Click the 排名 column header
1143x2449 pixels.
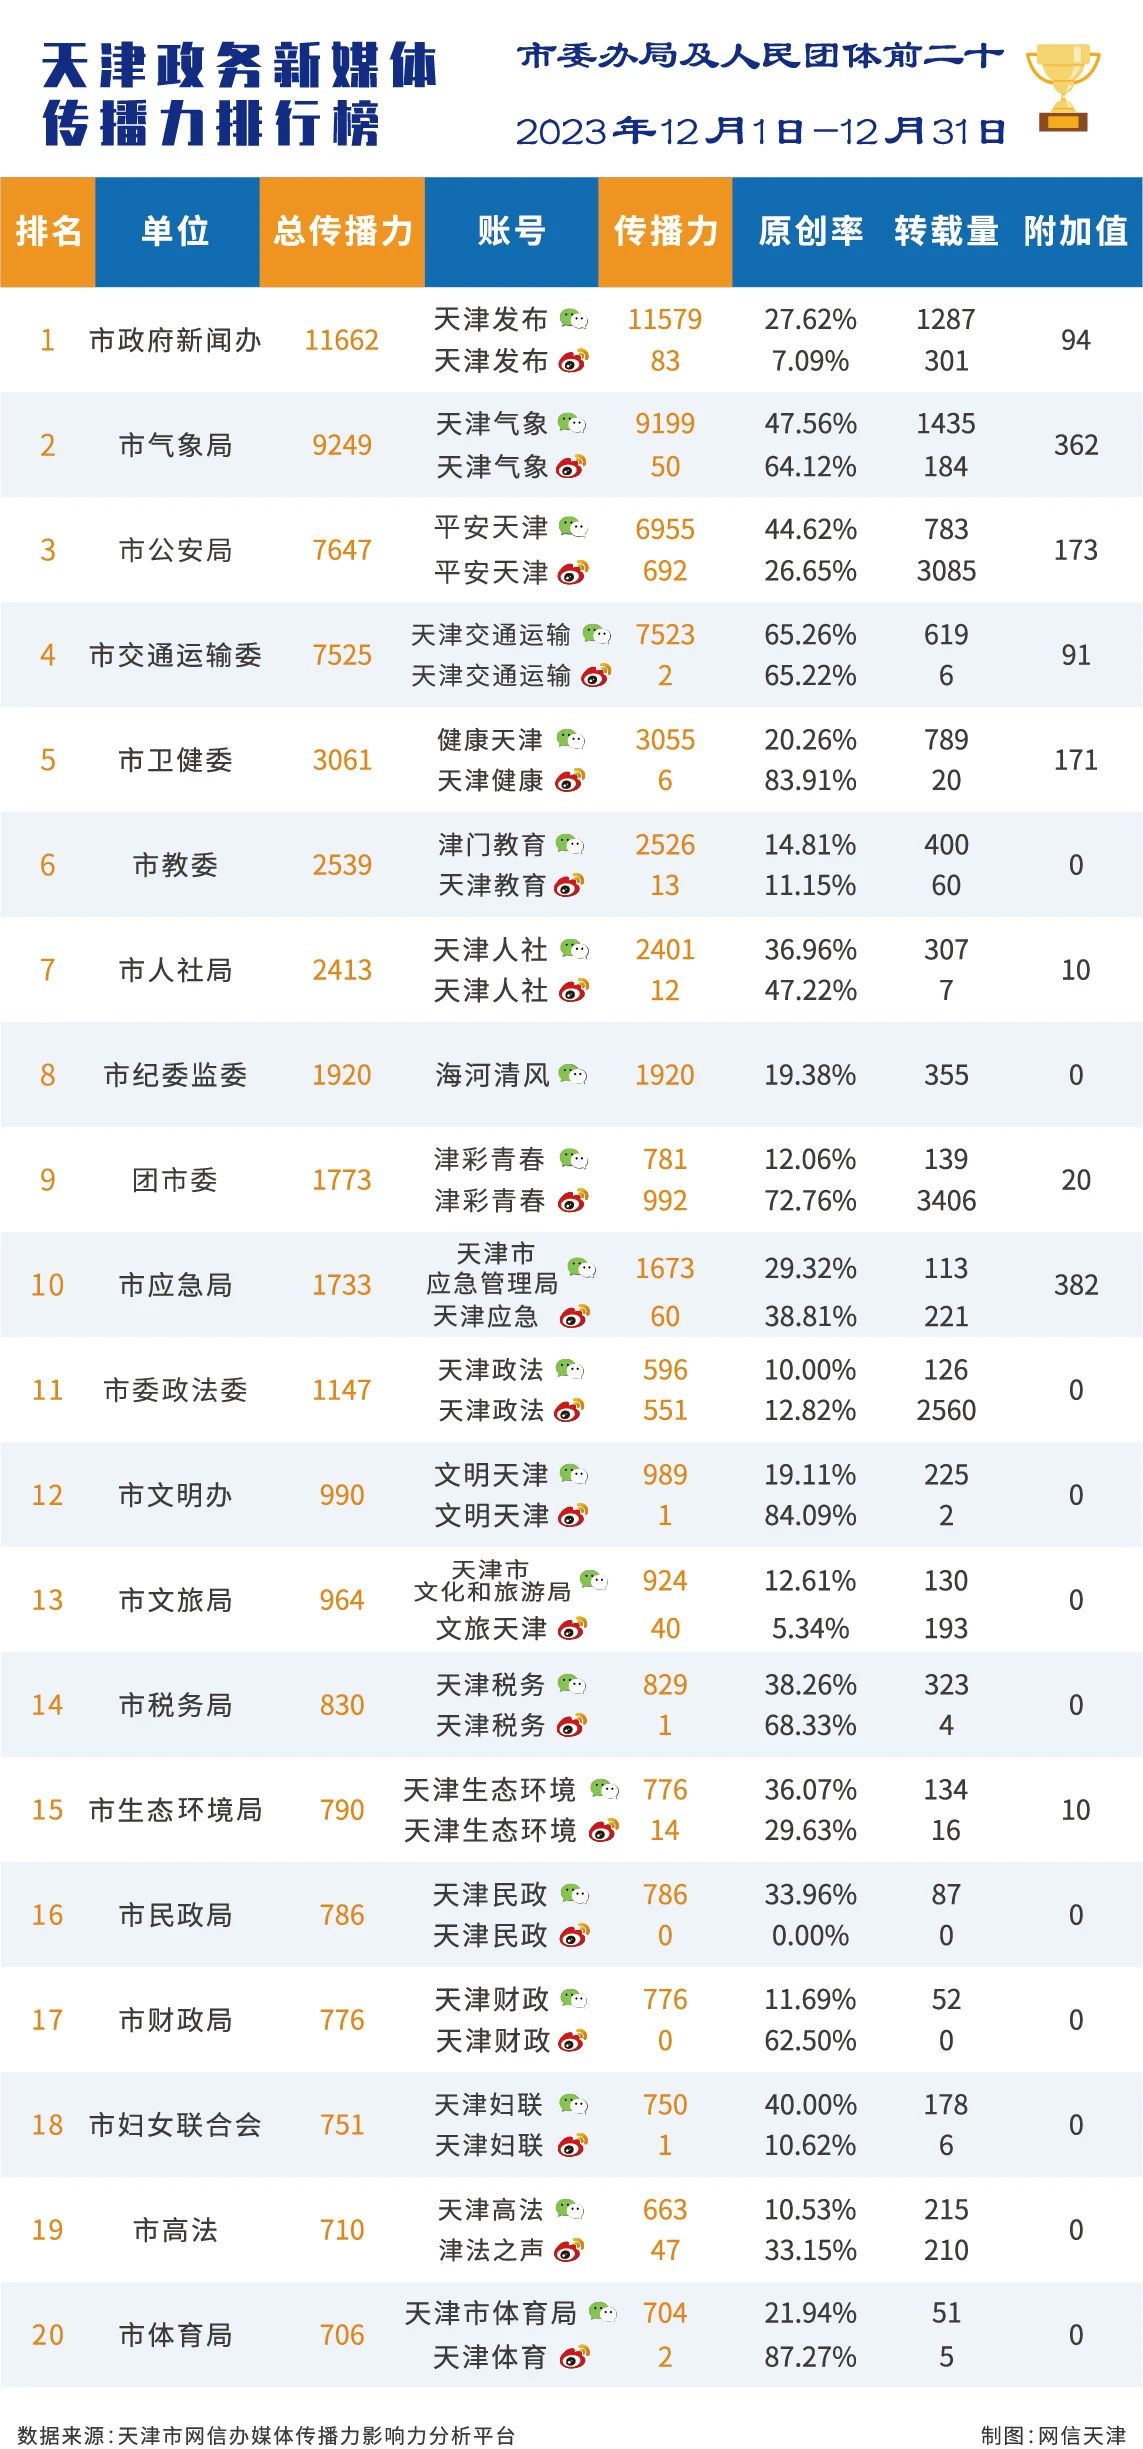(x=48, y=232)
